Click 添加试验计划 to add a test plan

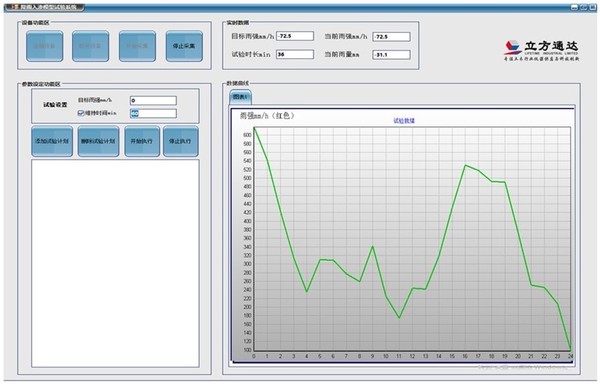[52, 141]
